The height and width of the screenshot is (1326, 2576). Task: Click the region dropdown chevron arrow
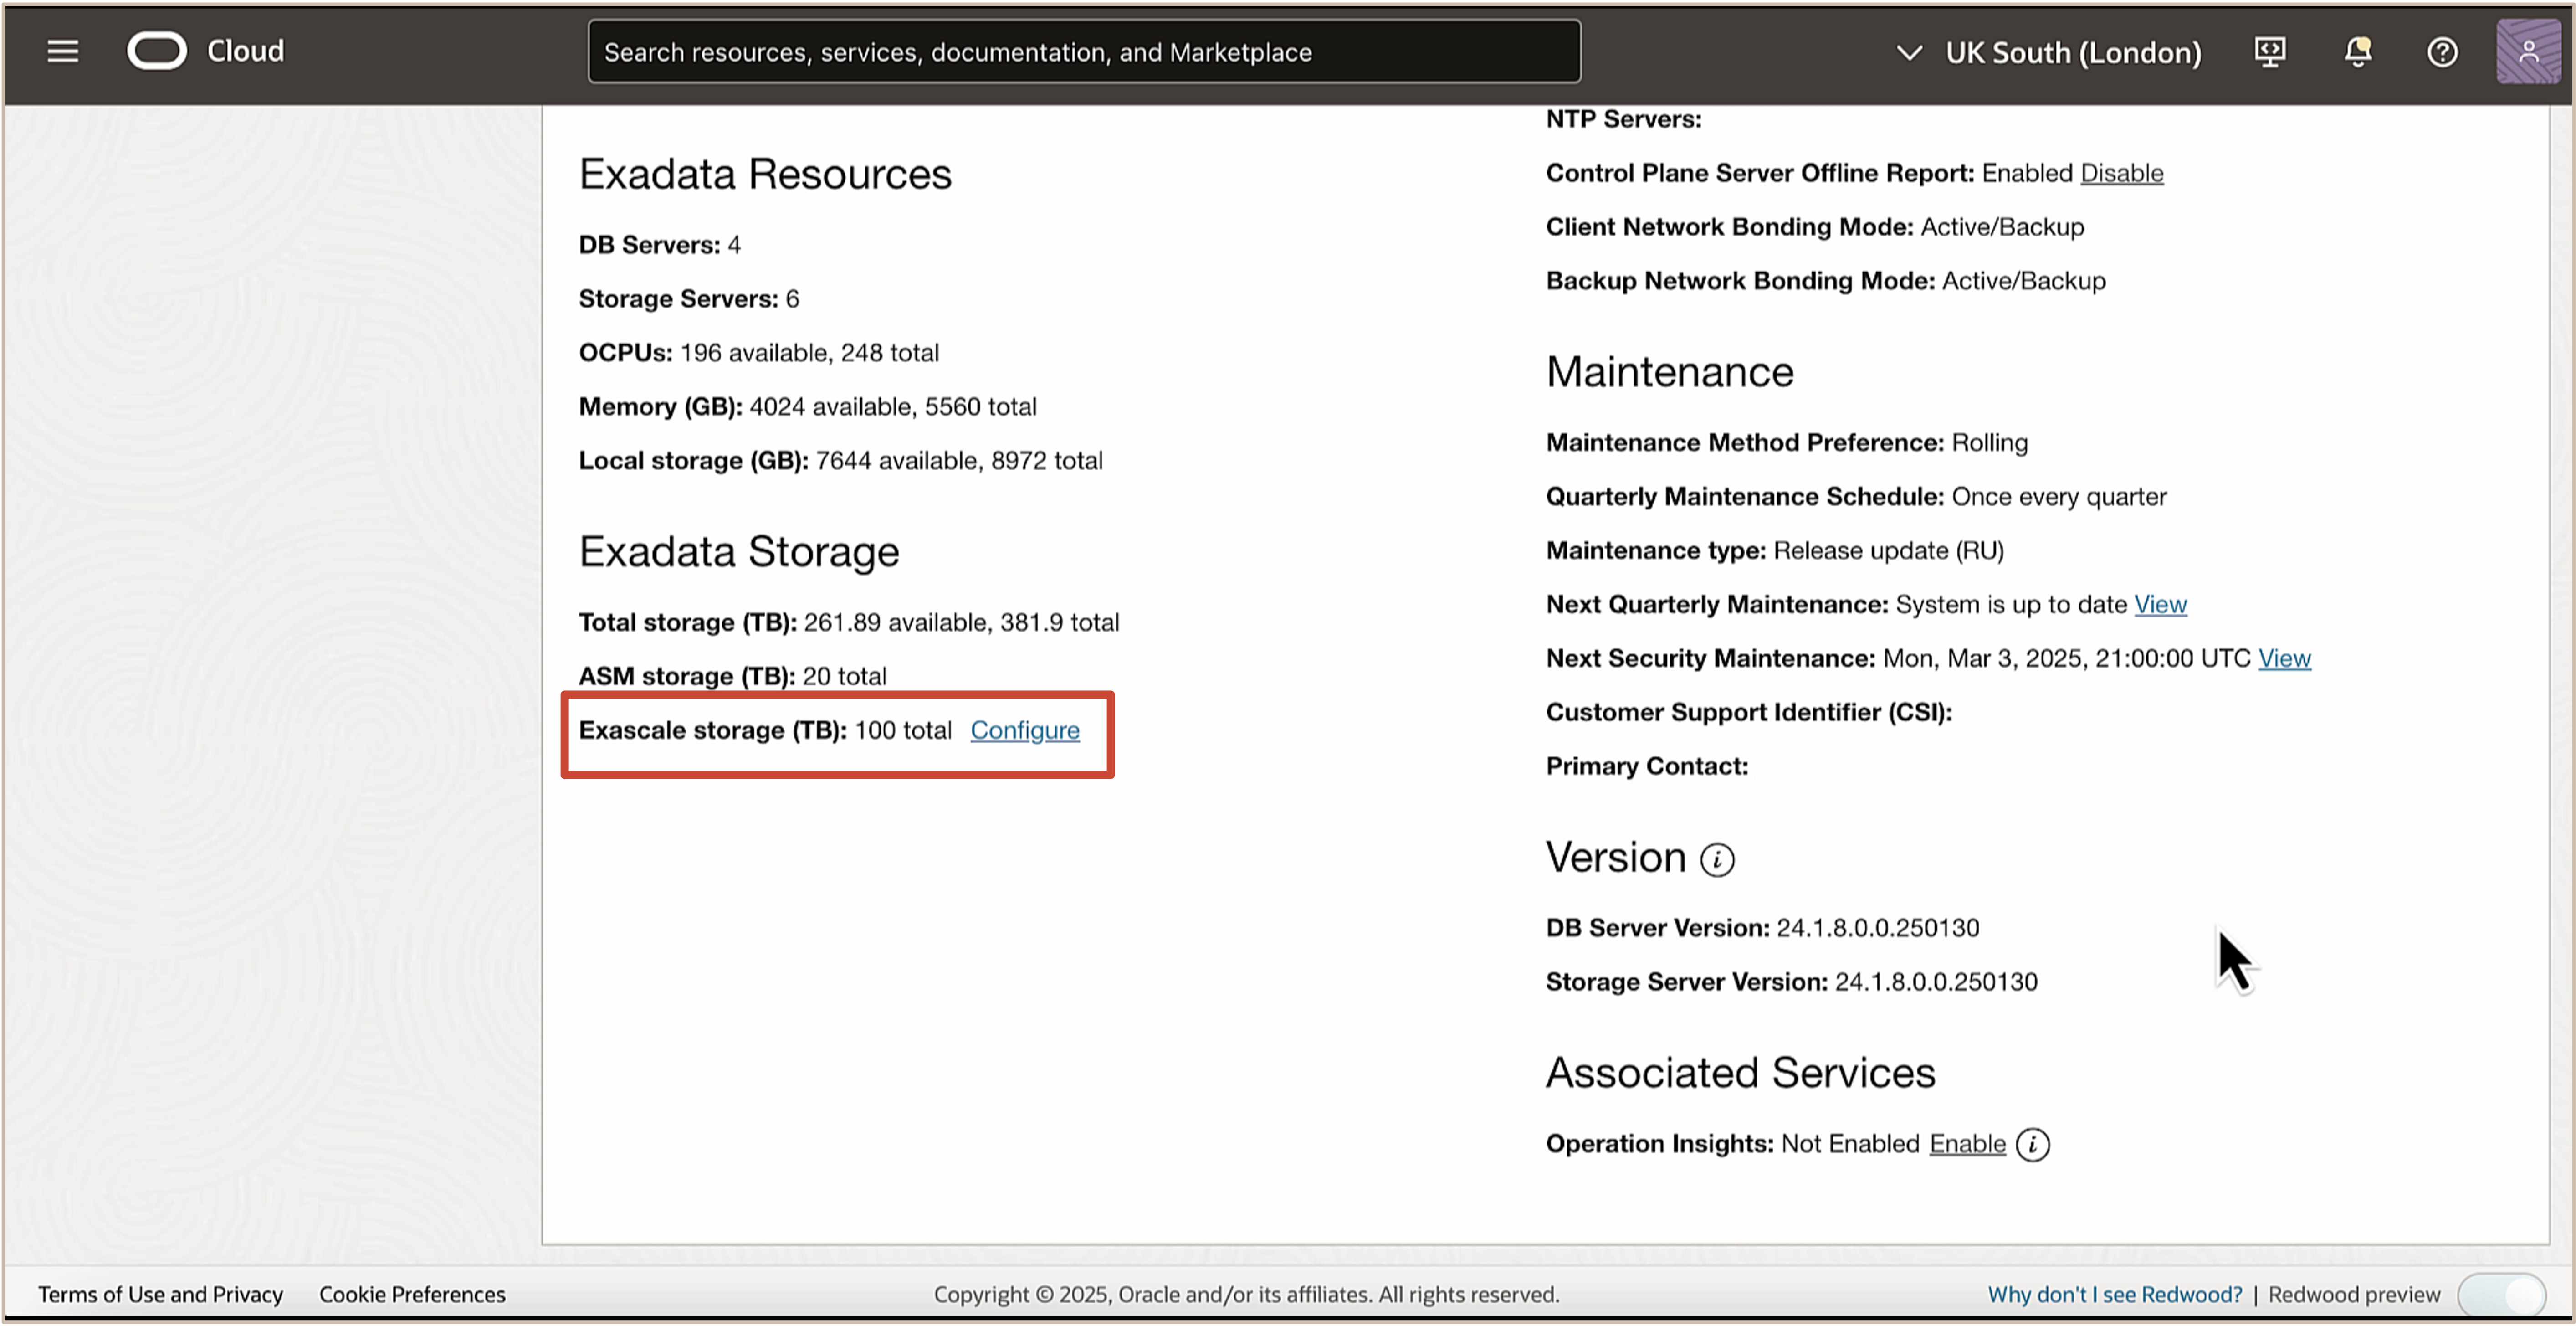click(x=1909, y=52)
